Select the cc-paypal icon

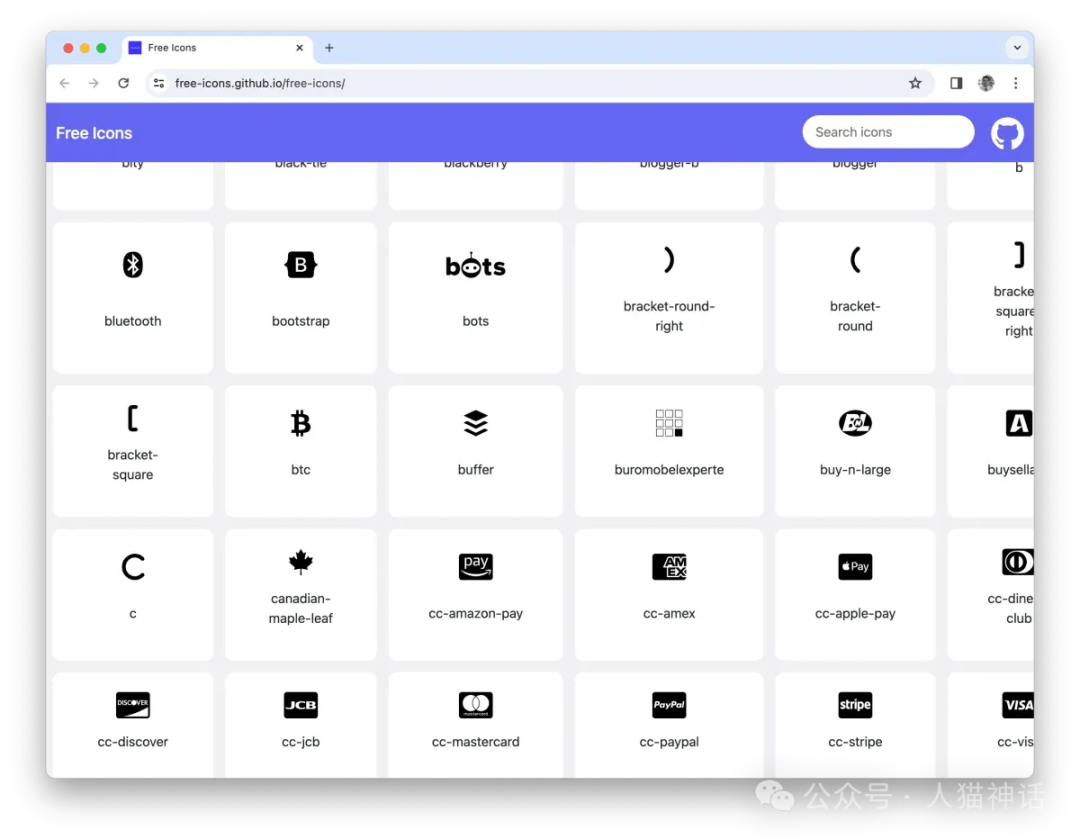tap(669, 705)
